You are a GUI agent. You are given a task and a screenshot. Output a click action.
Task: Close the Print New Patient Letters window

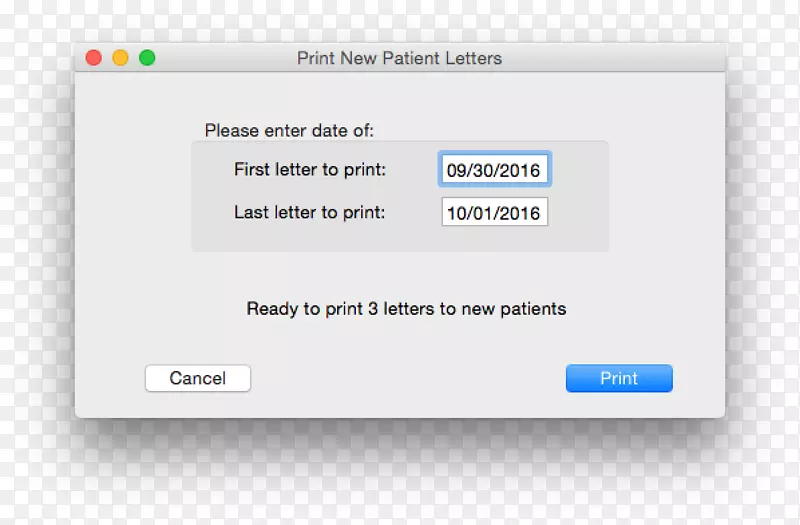pos(94,58)
